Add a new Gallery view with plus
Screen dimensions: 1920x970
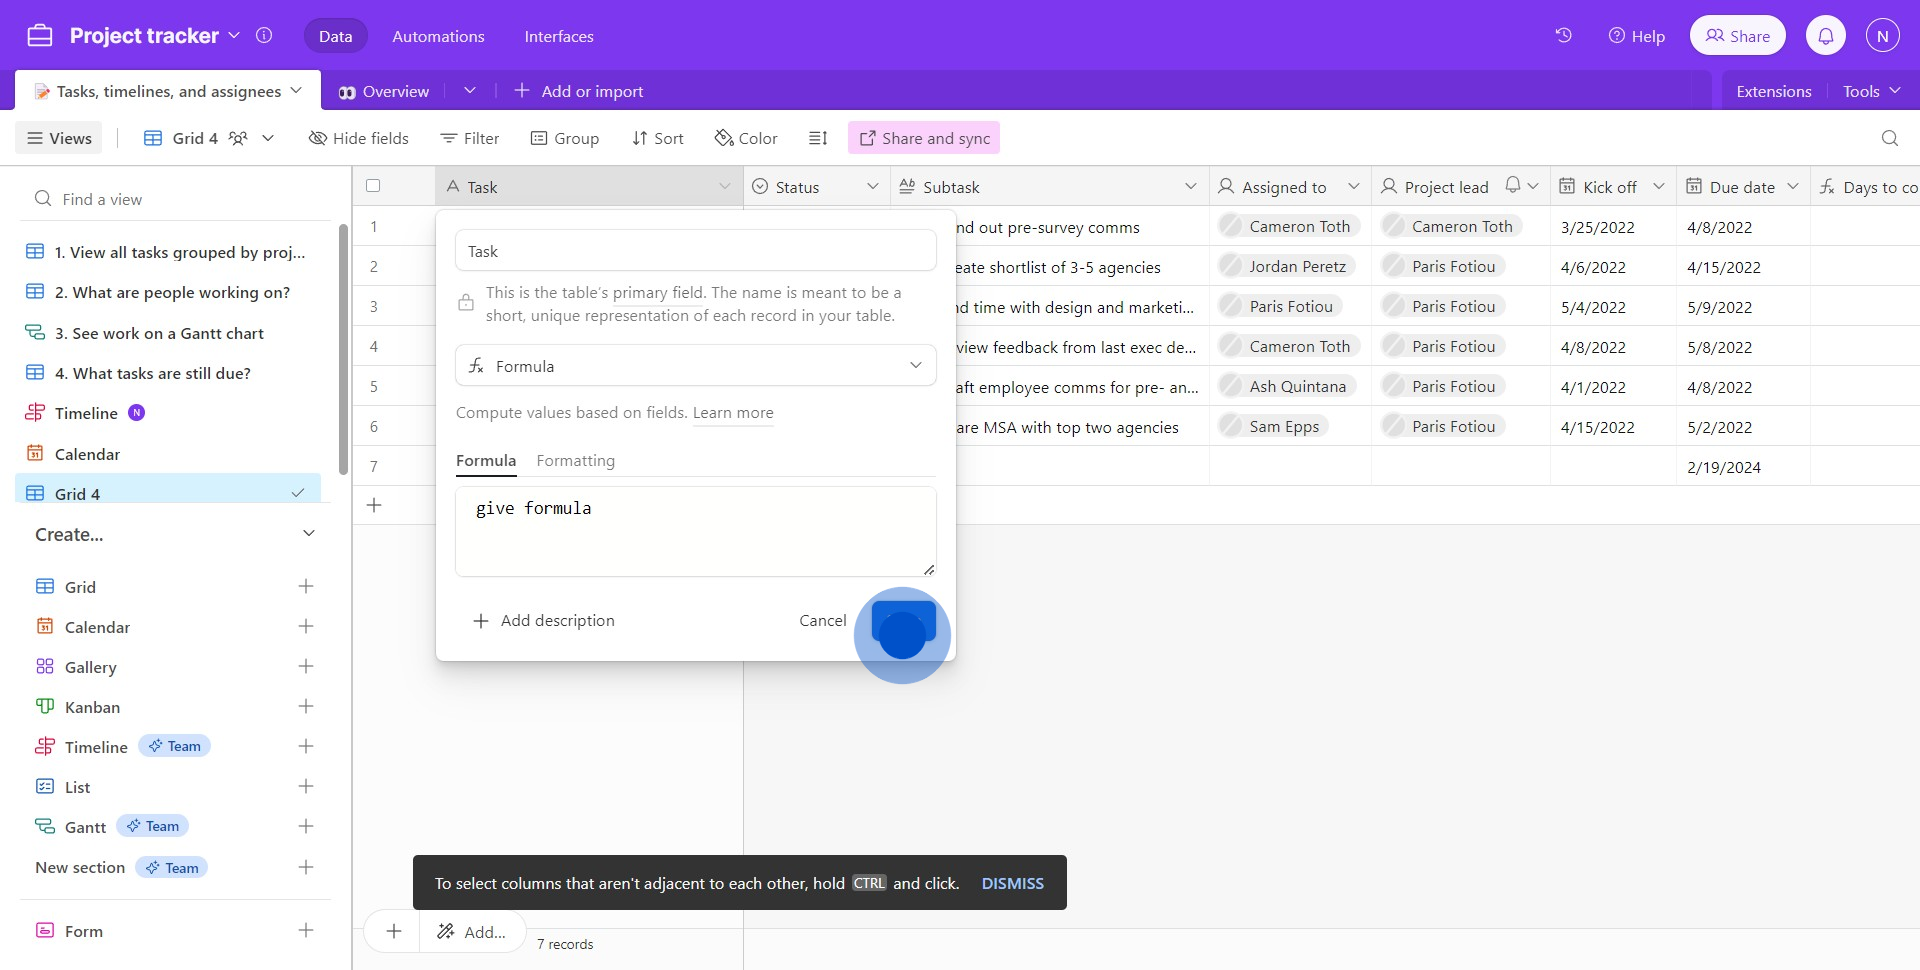[306, 667]
